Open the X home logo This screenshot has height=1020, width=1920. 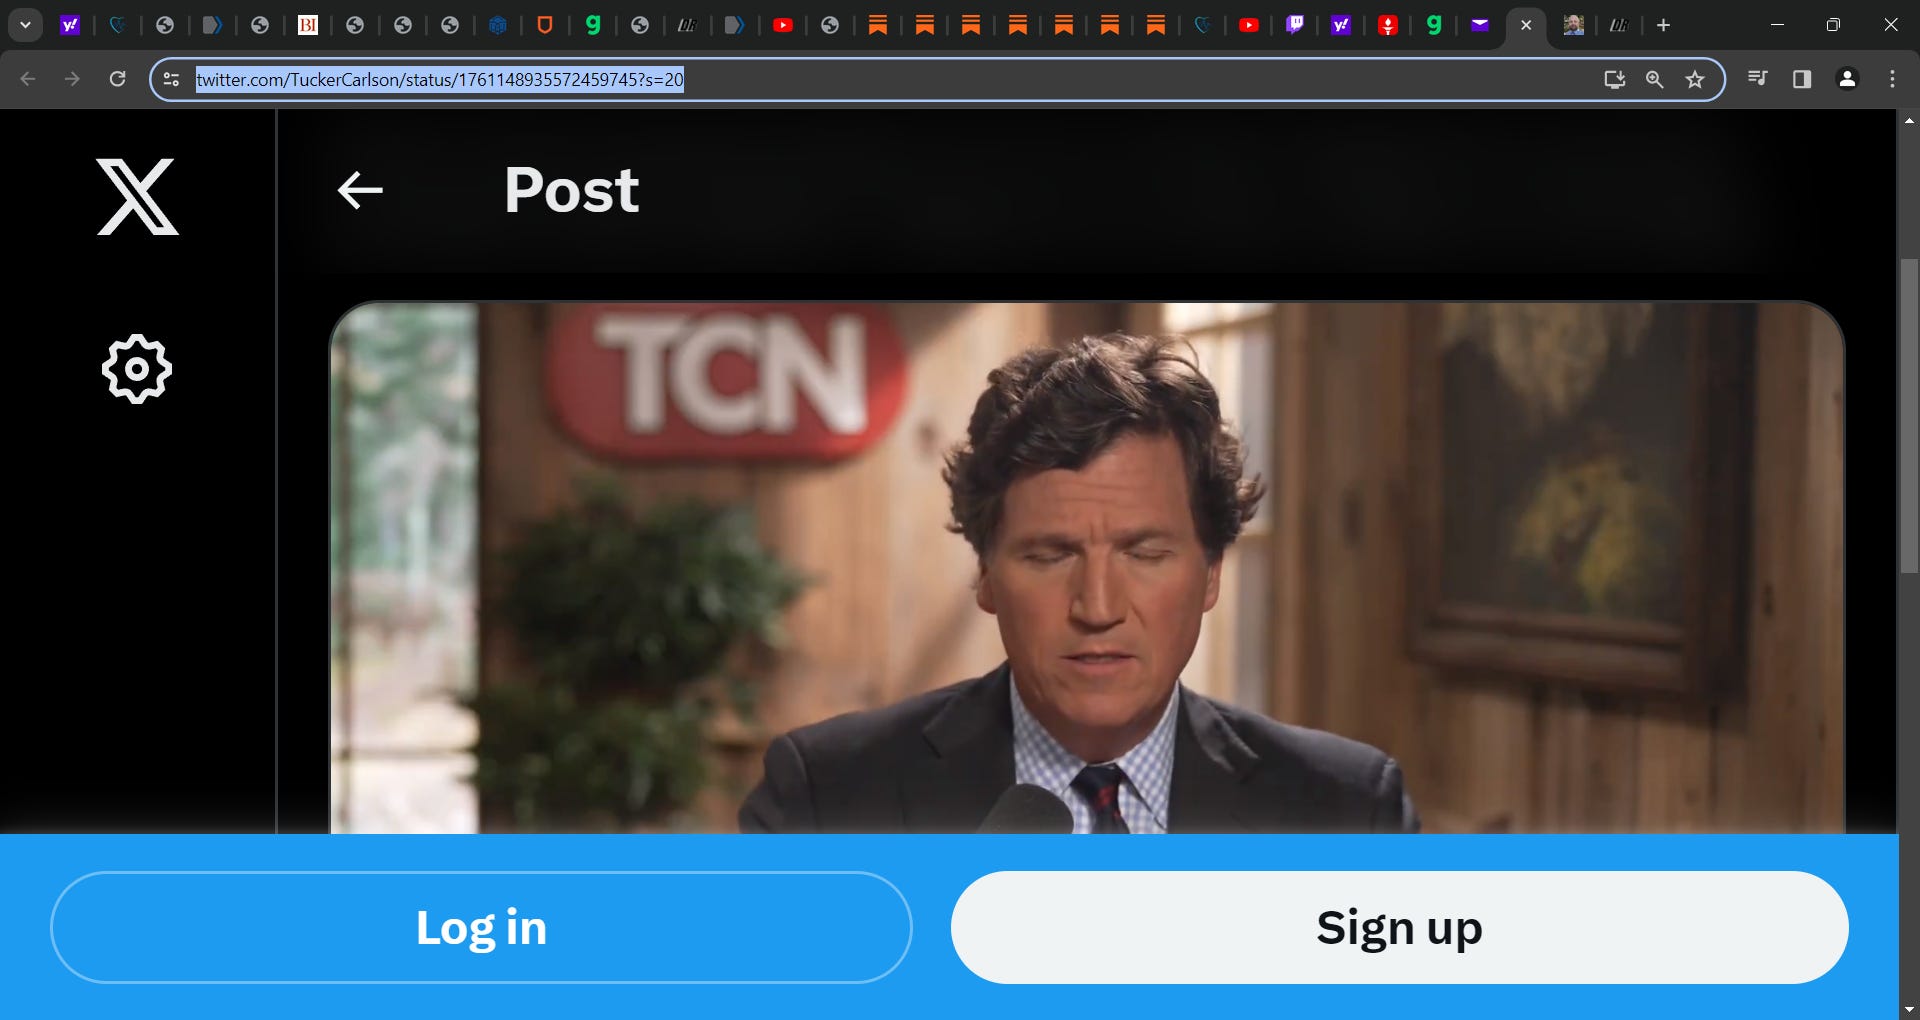click(x=138, y=197)
